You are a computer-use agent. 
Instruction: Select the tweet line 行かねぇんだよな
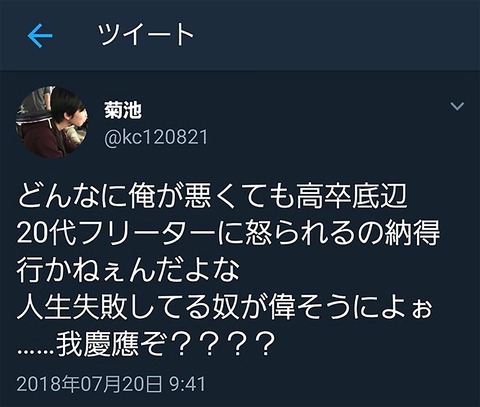(x=128, y=269)
